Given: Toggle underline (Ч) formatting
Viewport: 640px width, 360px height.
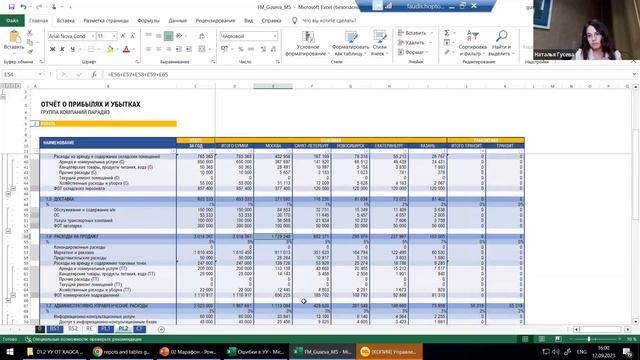Looking at the screenshot, I should click(x=72, y=49).
